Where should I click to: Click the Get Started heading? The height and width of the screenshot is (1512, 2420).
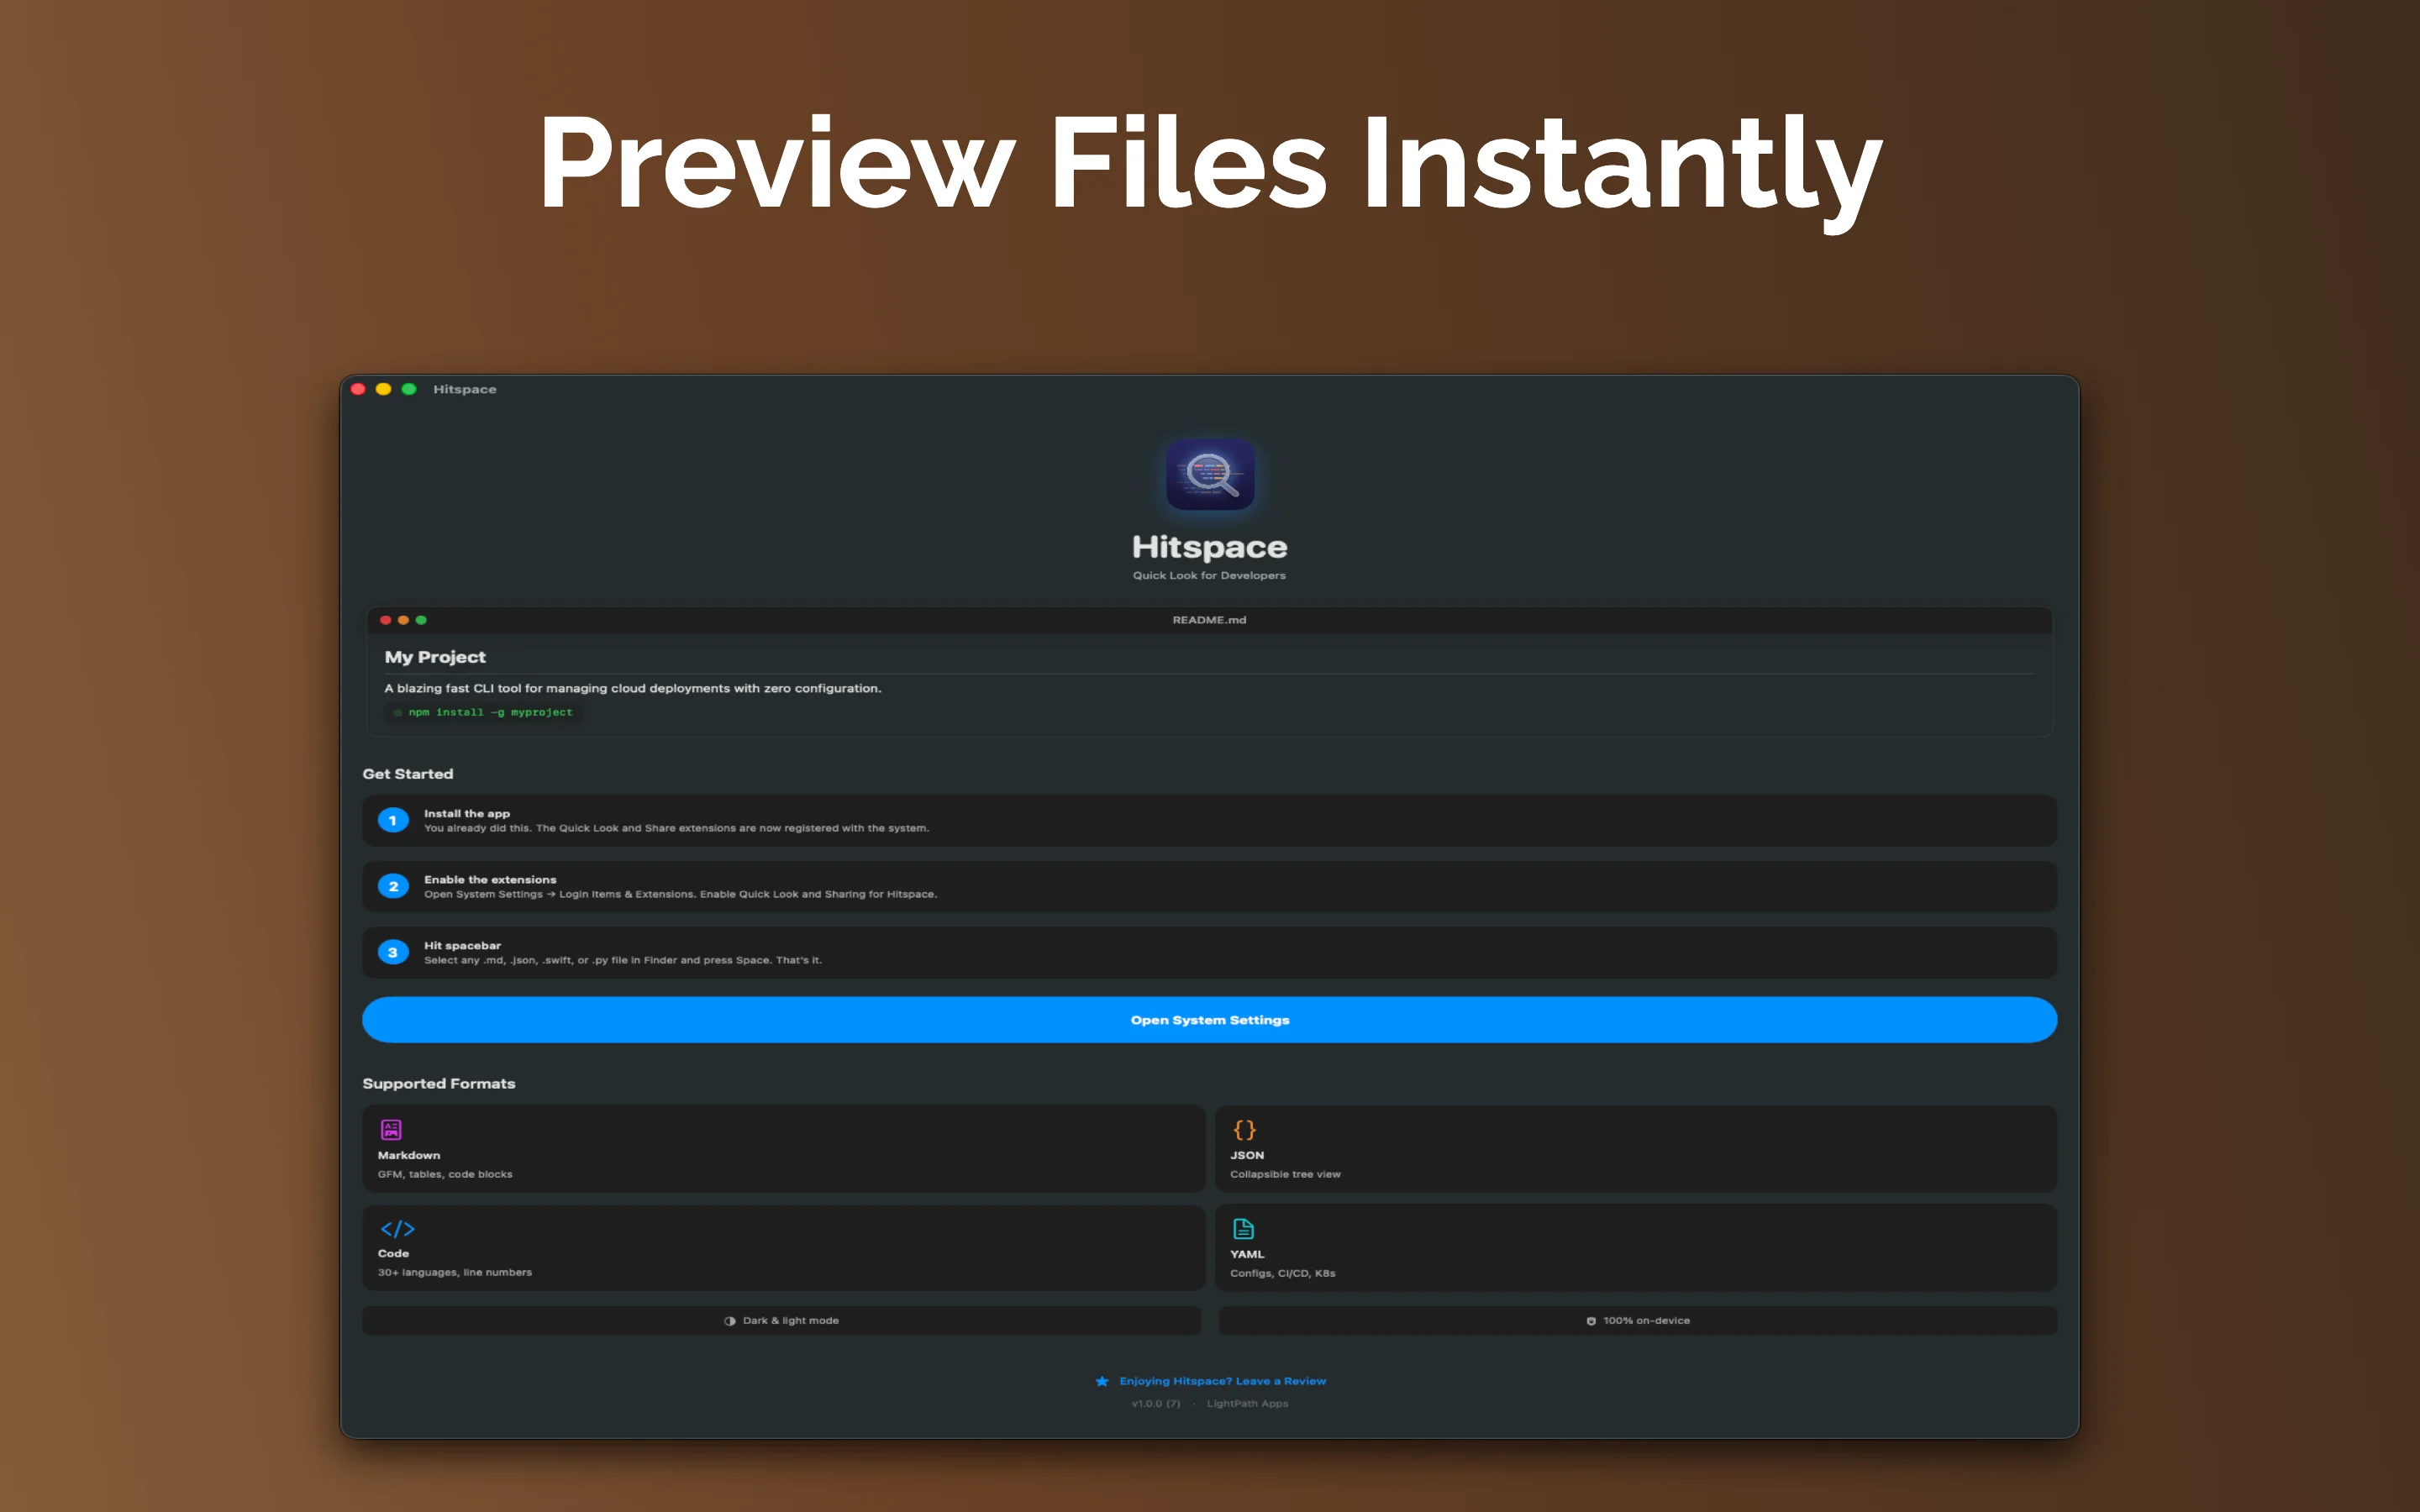point(408,774)
